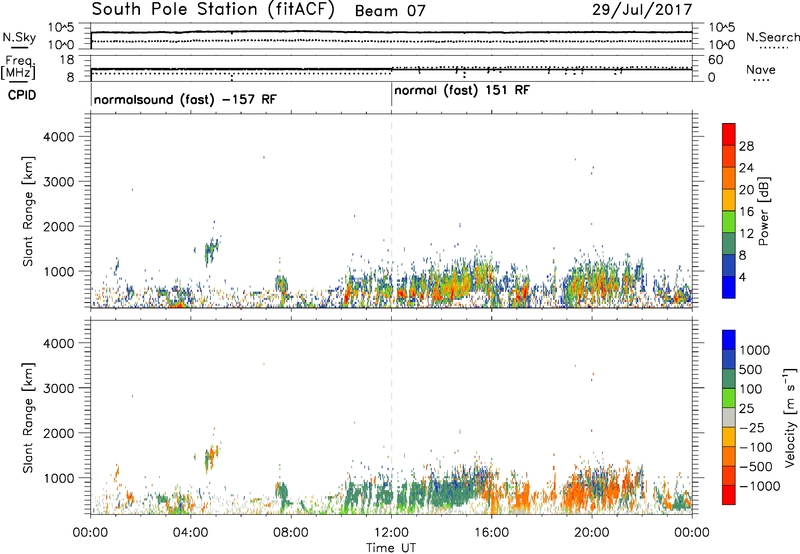Screen dimensions: 800x554
Task: Select the "N.Search" legend label
Action: [772, 37]
